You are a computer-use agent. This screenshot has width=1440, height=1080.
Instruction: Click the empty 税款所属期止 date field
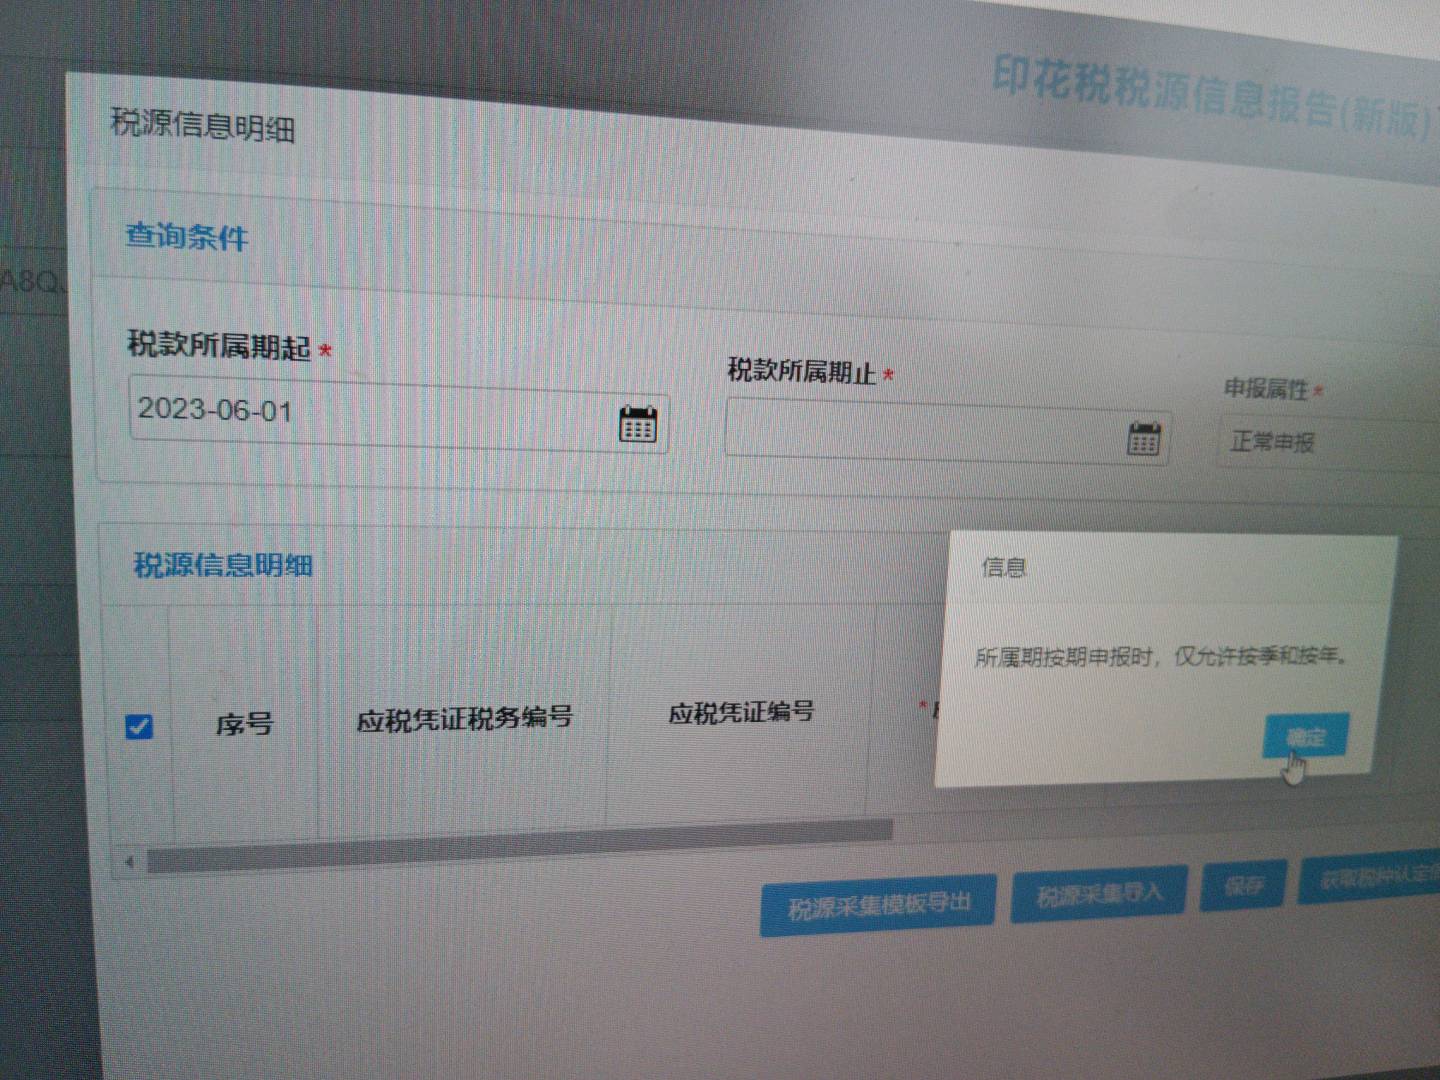coord(946,433)
